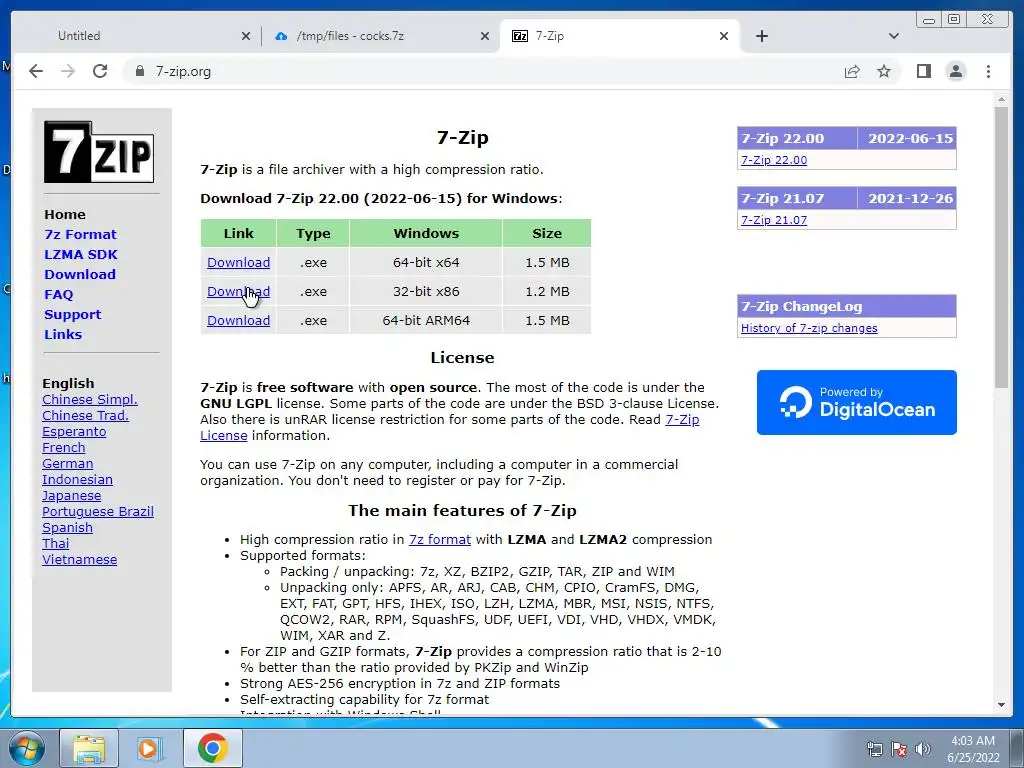Viewport: 1024px width, 768px height.
Task: Open the media player taskbar icon
Action: coord(149,748)
